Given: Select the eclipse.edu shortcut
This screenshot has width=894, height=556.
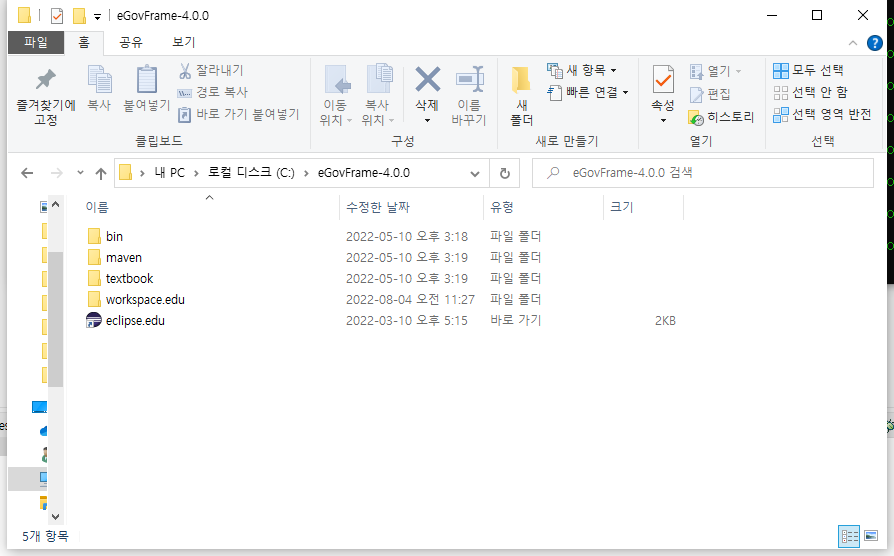Looking at the screenshot, I should tap(125, 320).
